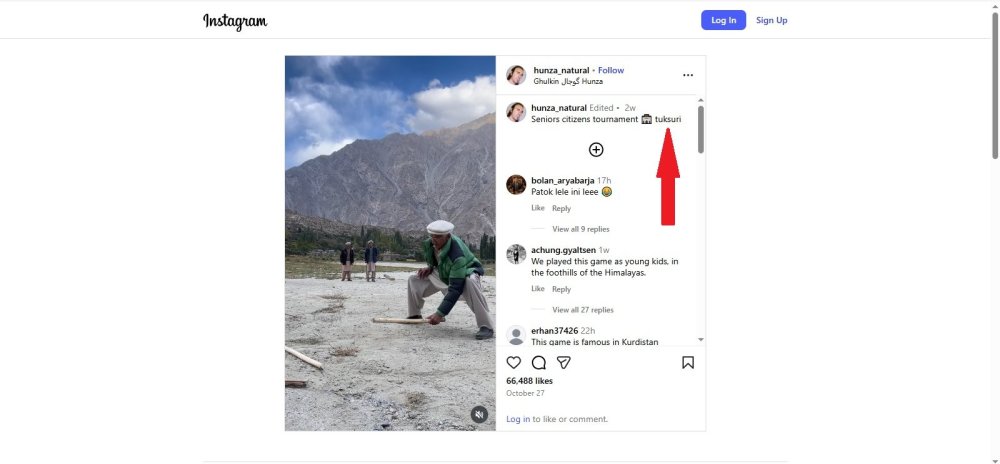The height and width of the screenshot is (464, 1000).
Task: Open comments with the speech bubble icon
Action: pyautogui.click(x=539, y=363)
